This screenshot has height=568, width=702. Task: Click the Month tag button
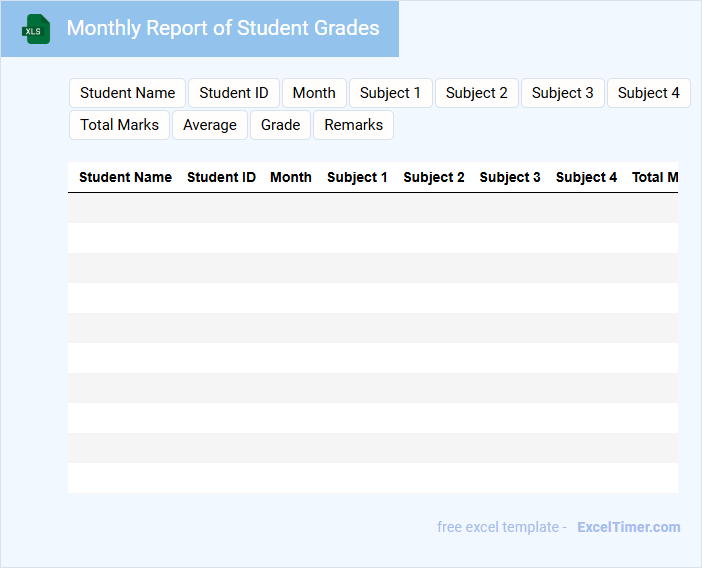point(314,93)
